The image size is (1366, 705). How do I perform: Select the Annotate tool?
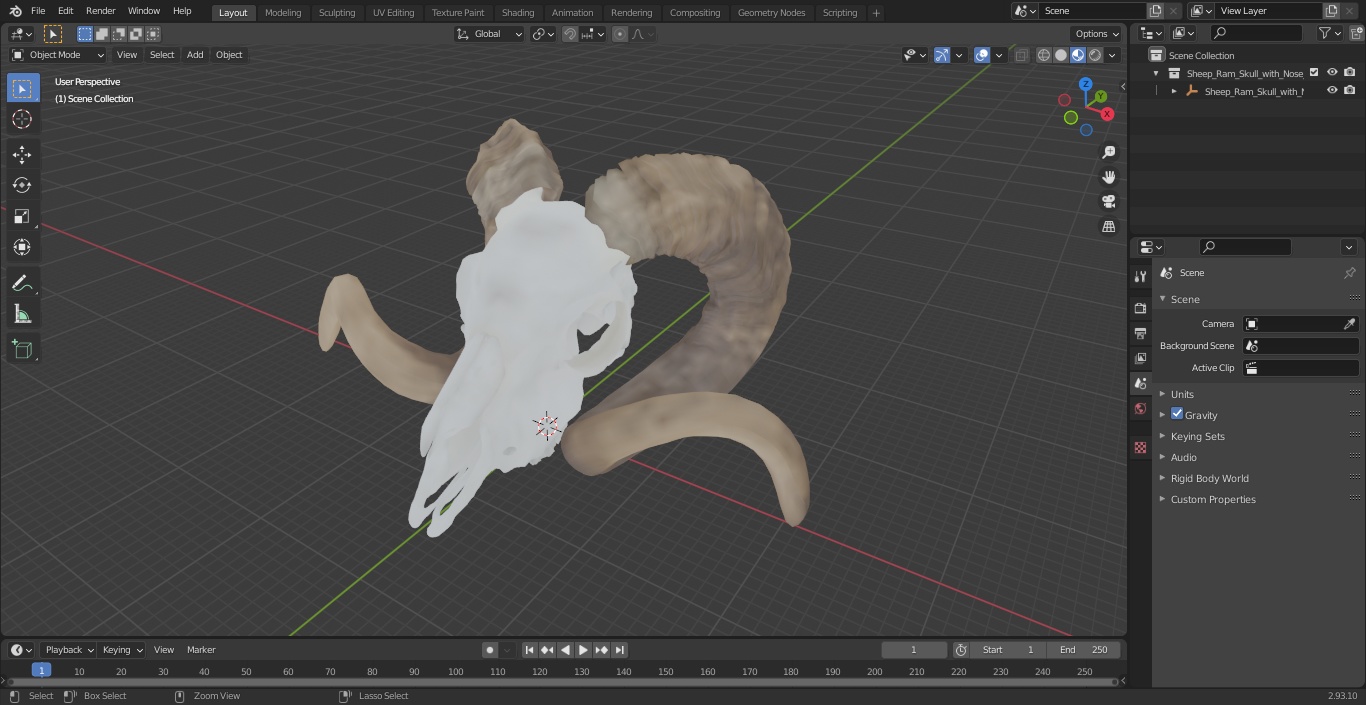pos(22,284)
